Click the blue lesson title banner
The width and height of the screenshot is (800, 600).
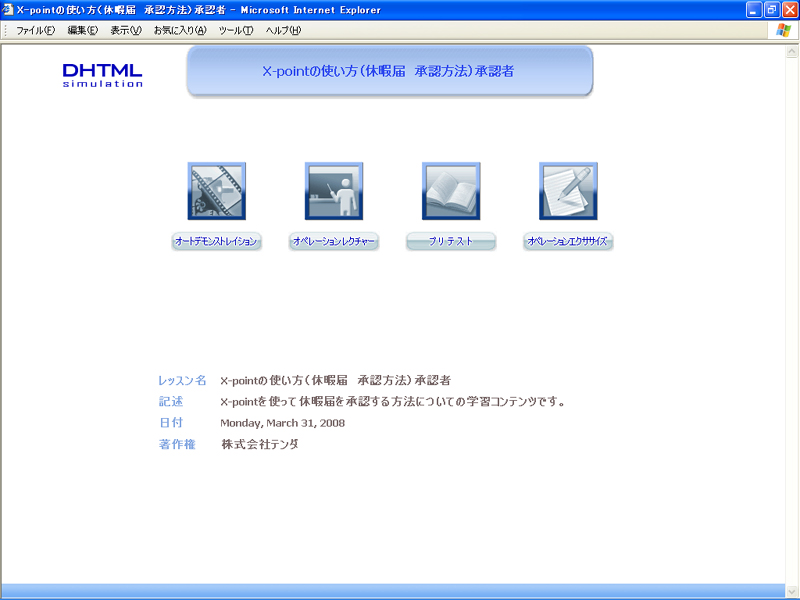pos(390,71)
